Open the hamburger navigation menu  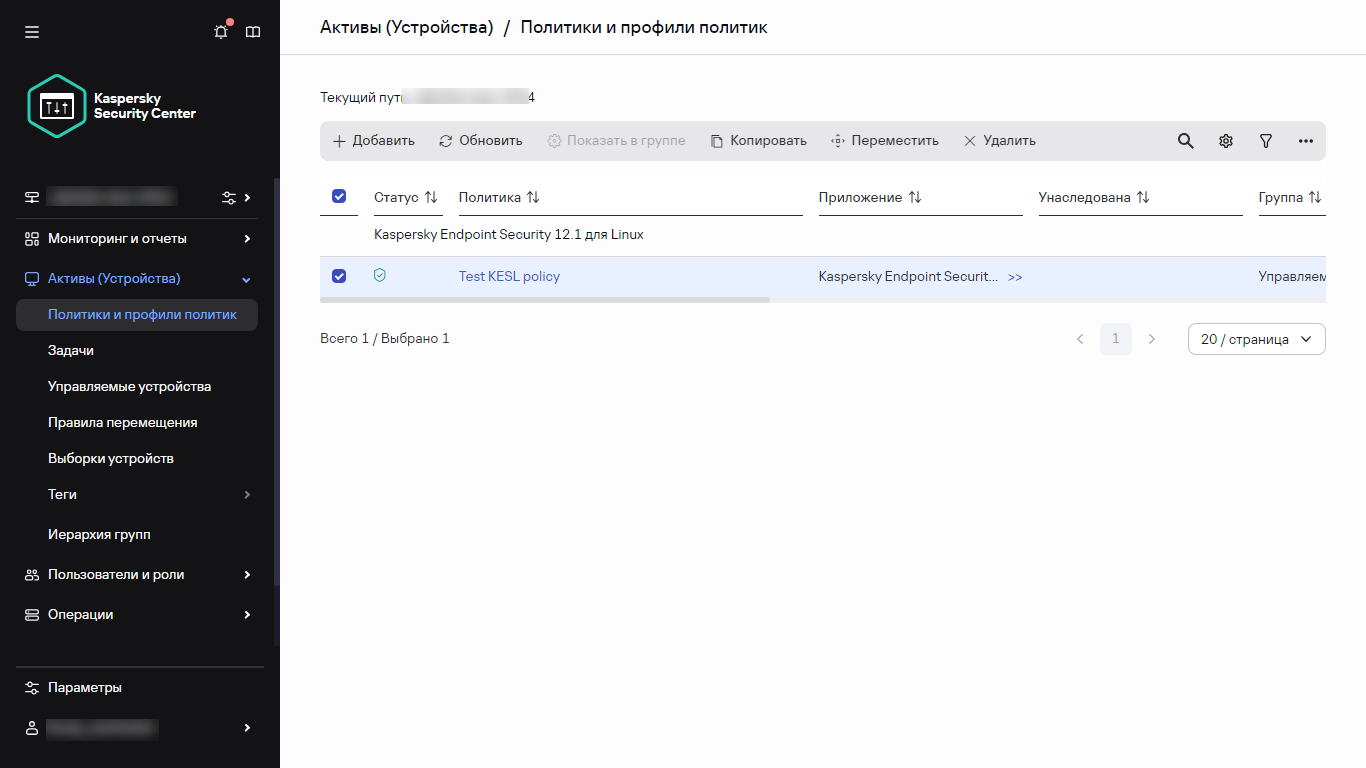point(31,31)
